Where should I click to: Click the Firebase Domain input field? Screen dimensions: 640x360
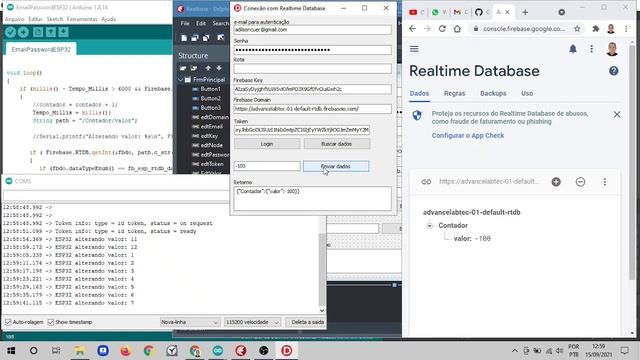click(313, 109)
